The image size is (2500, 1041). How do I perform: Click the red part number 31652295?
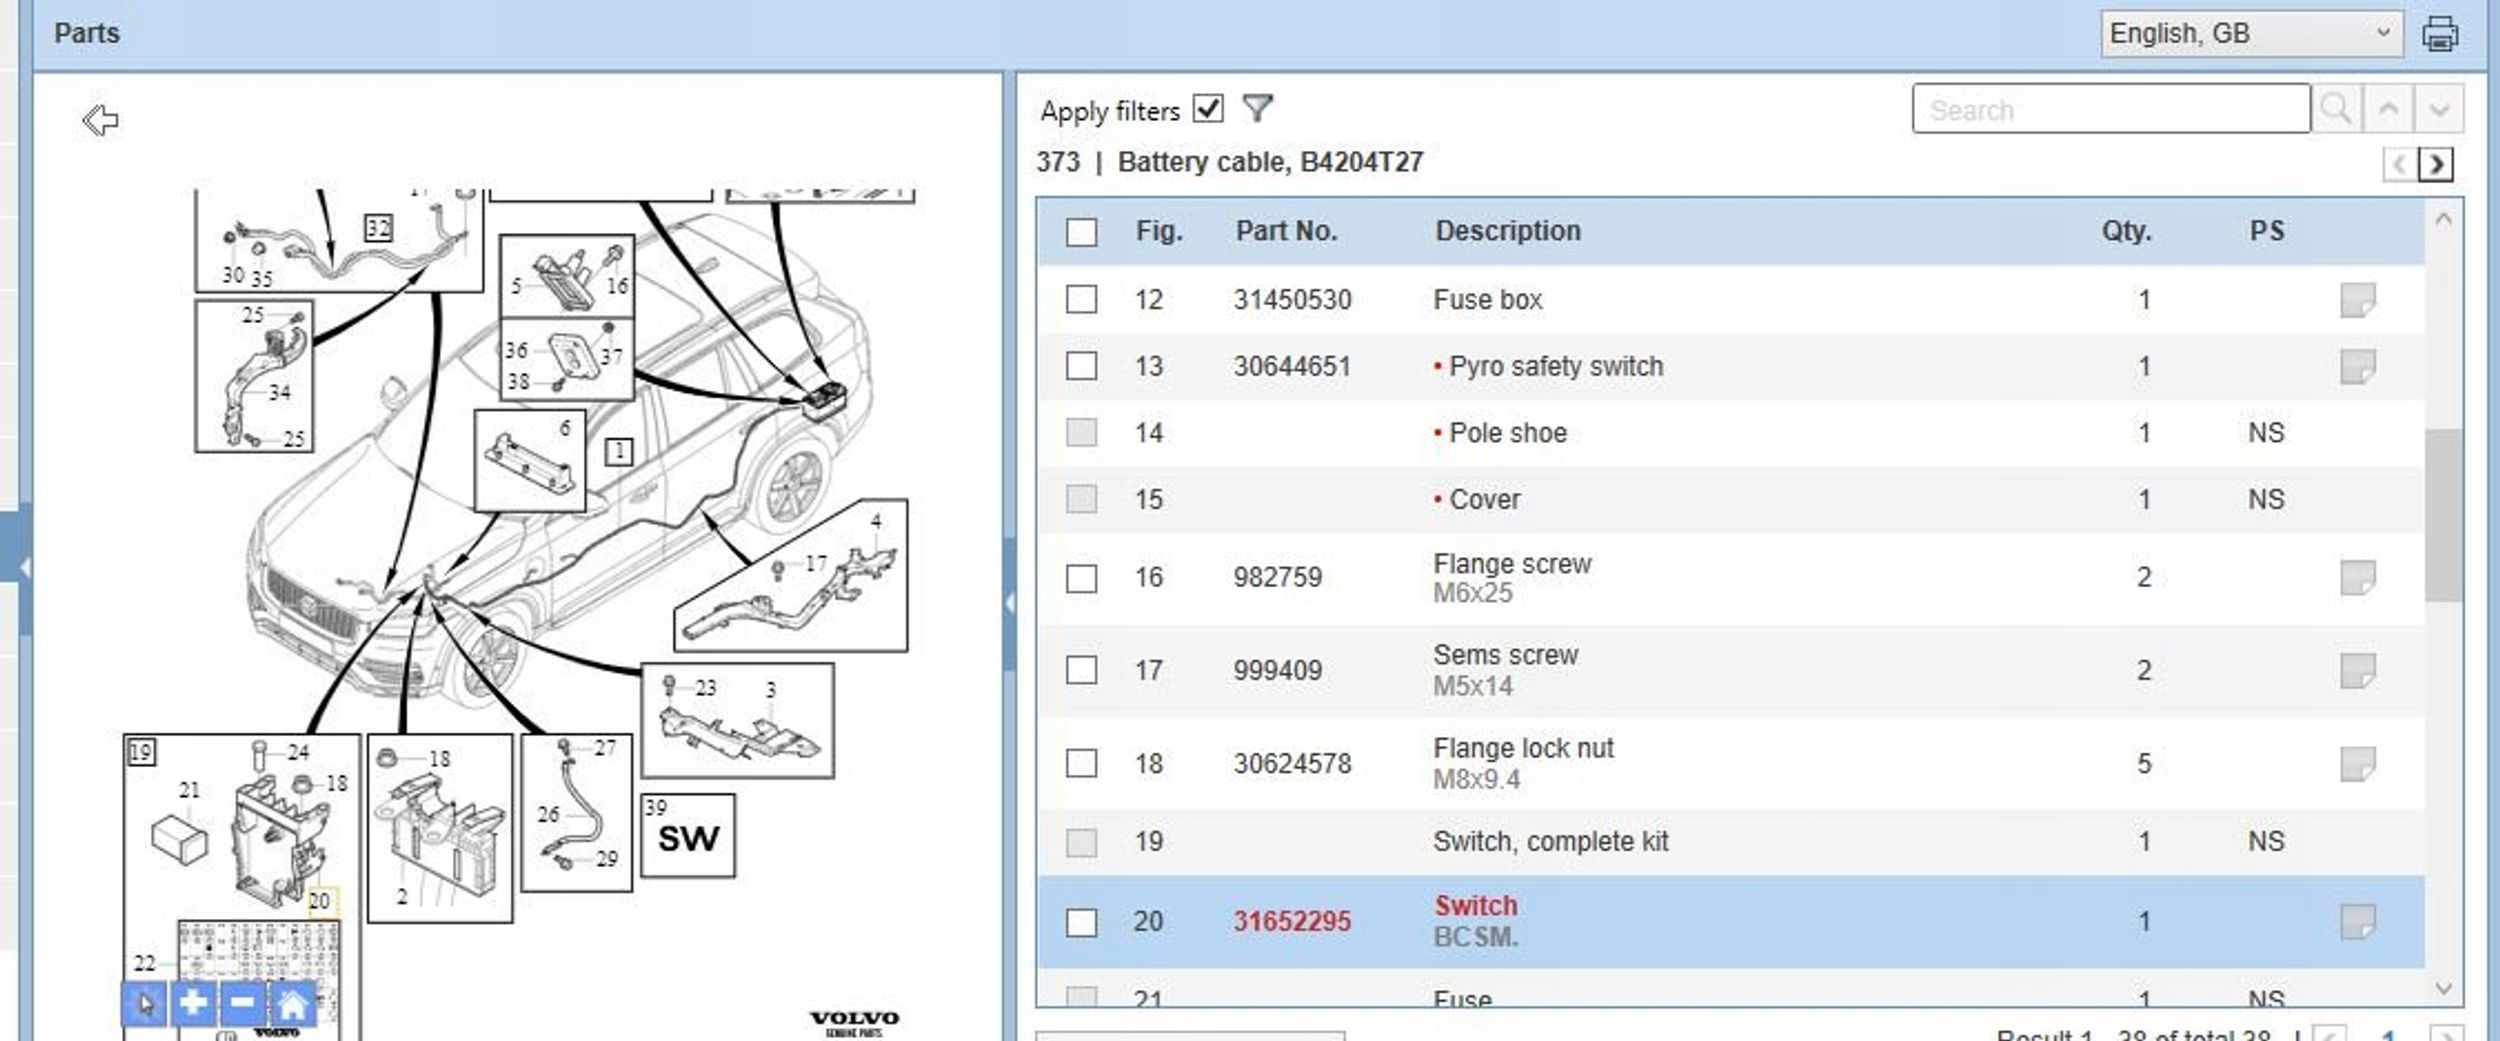pos(1292,922)
